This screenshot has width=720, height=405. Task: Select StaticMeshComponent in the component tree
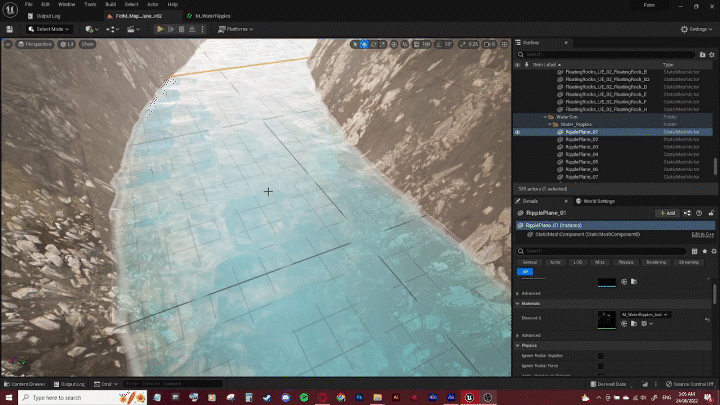(587, 235)
